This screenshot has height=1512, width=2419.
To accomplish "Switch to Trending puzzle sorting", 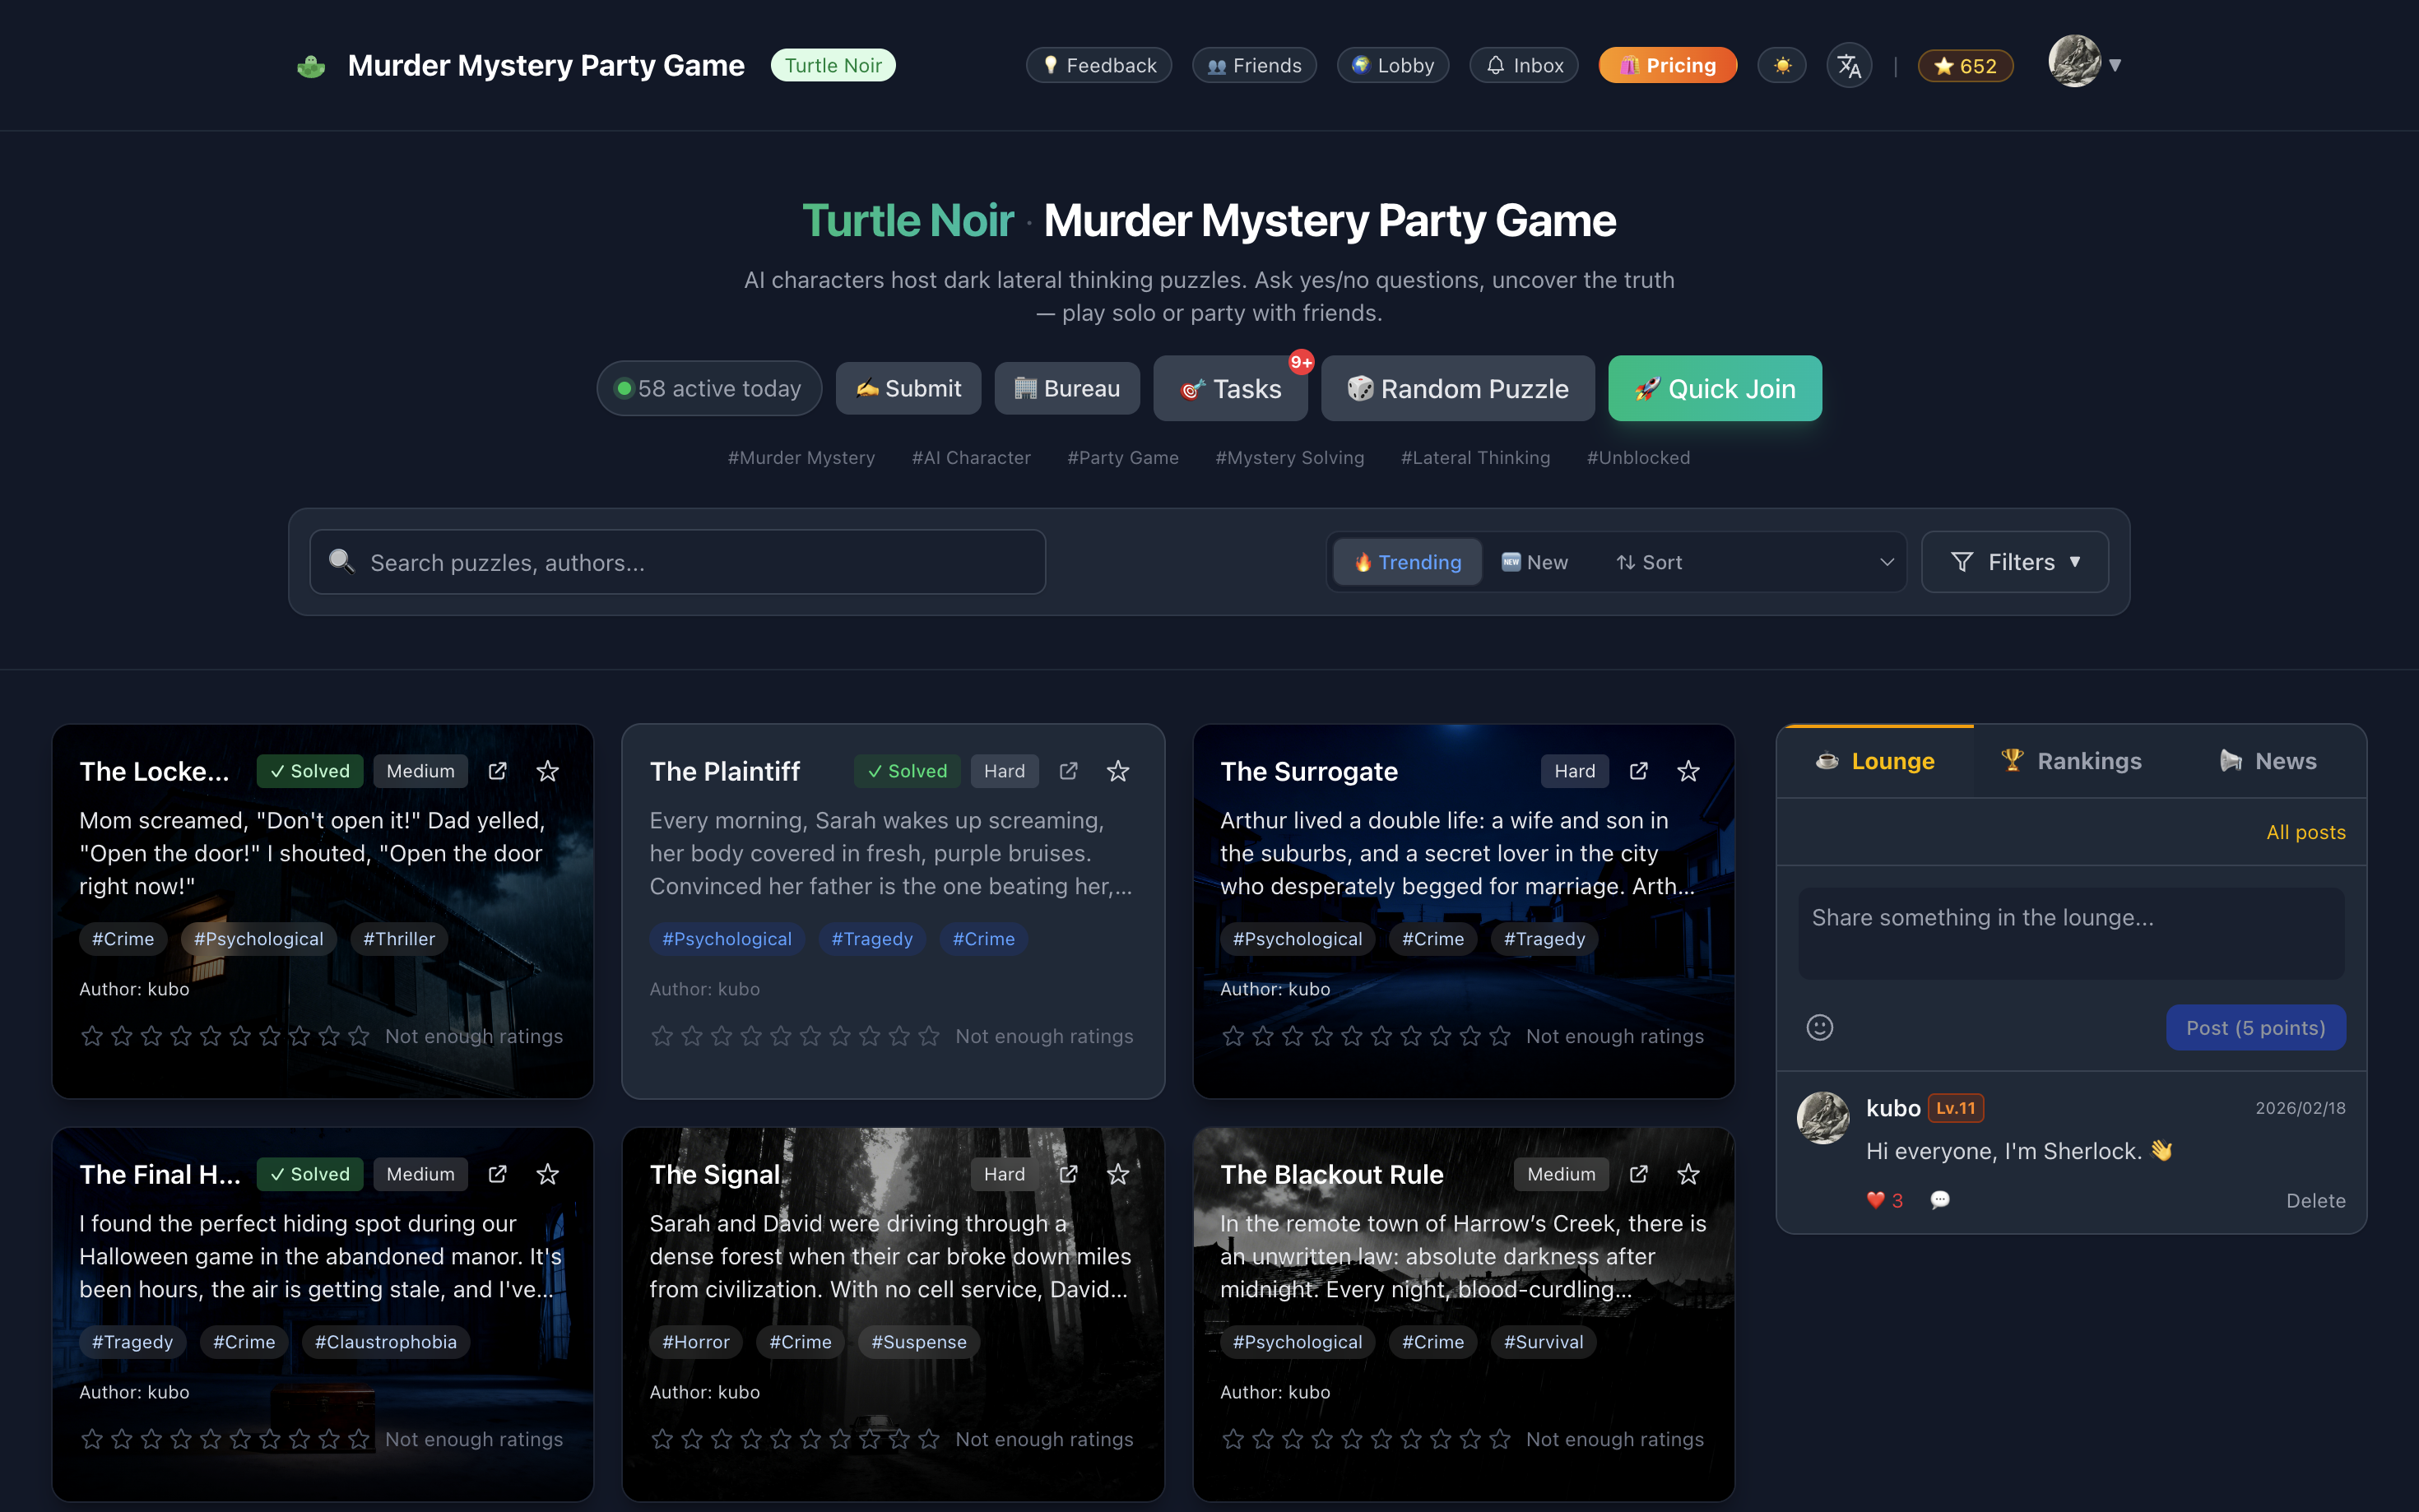I will point(1406,562).
